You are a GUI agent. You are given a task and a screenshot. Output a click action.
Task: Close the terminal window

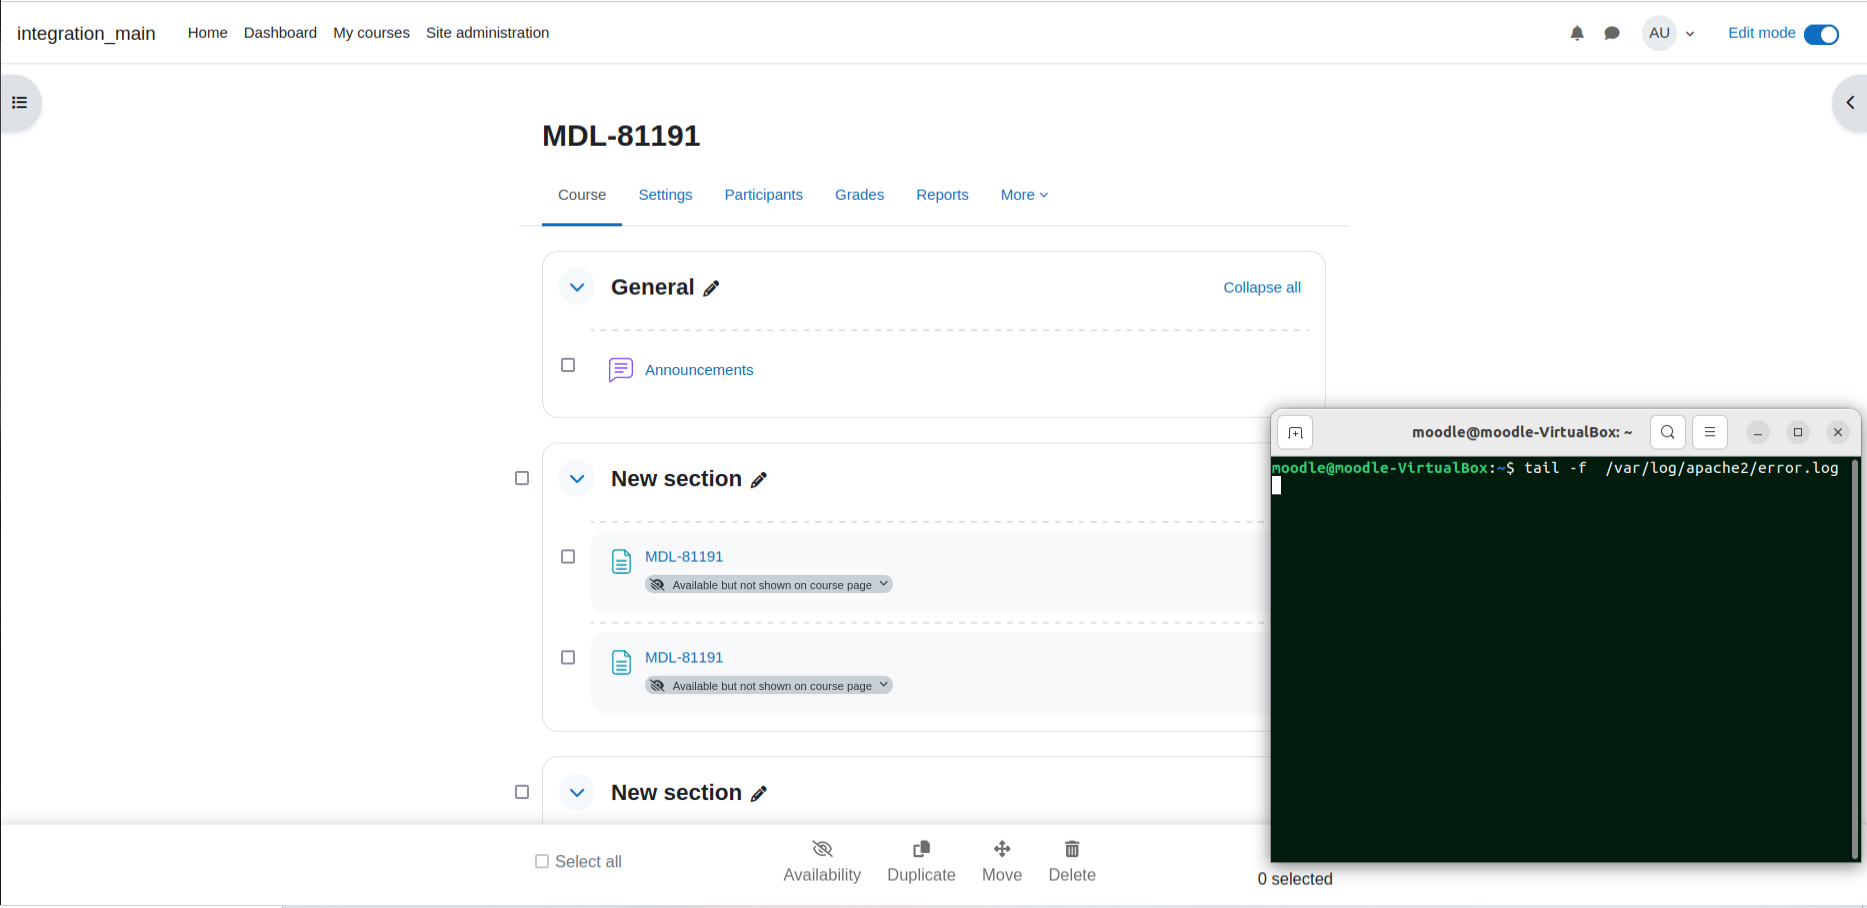pos(1838,432)
